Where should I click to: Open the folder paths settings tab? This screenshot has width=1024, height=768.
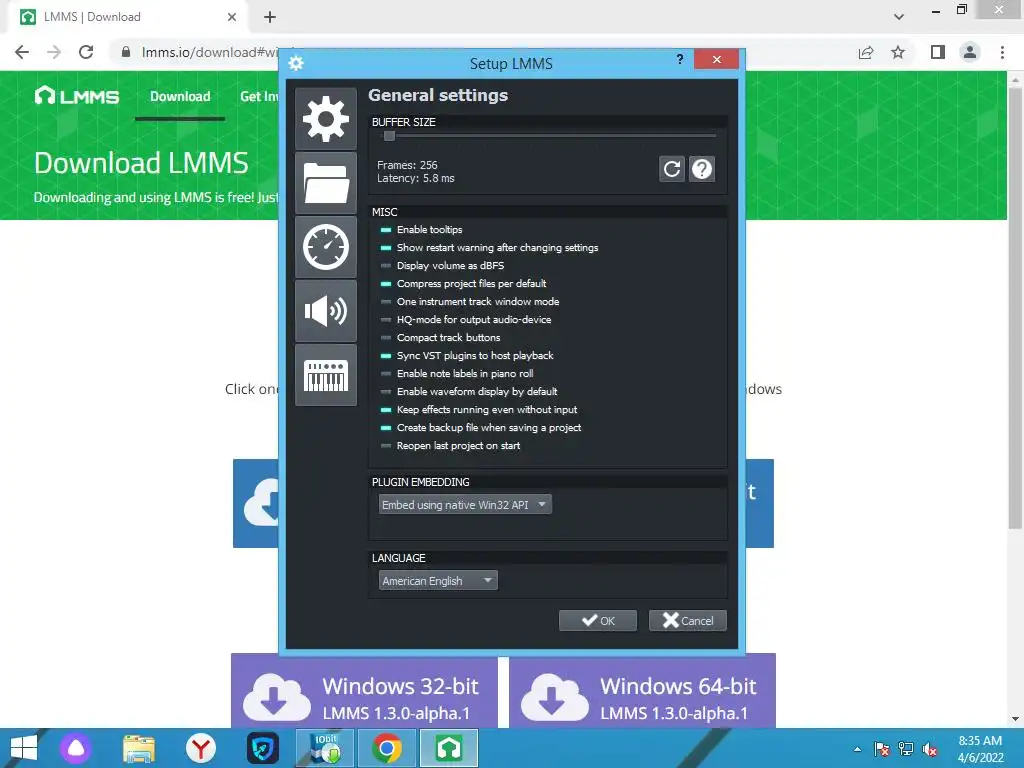coord(326,184)
